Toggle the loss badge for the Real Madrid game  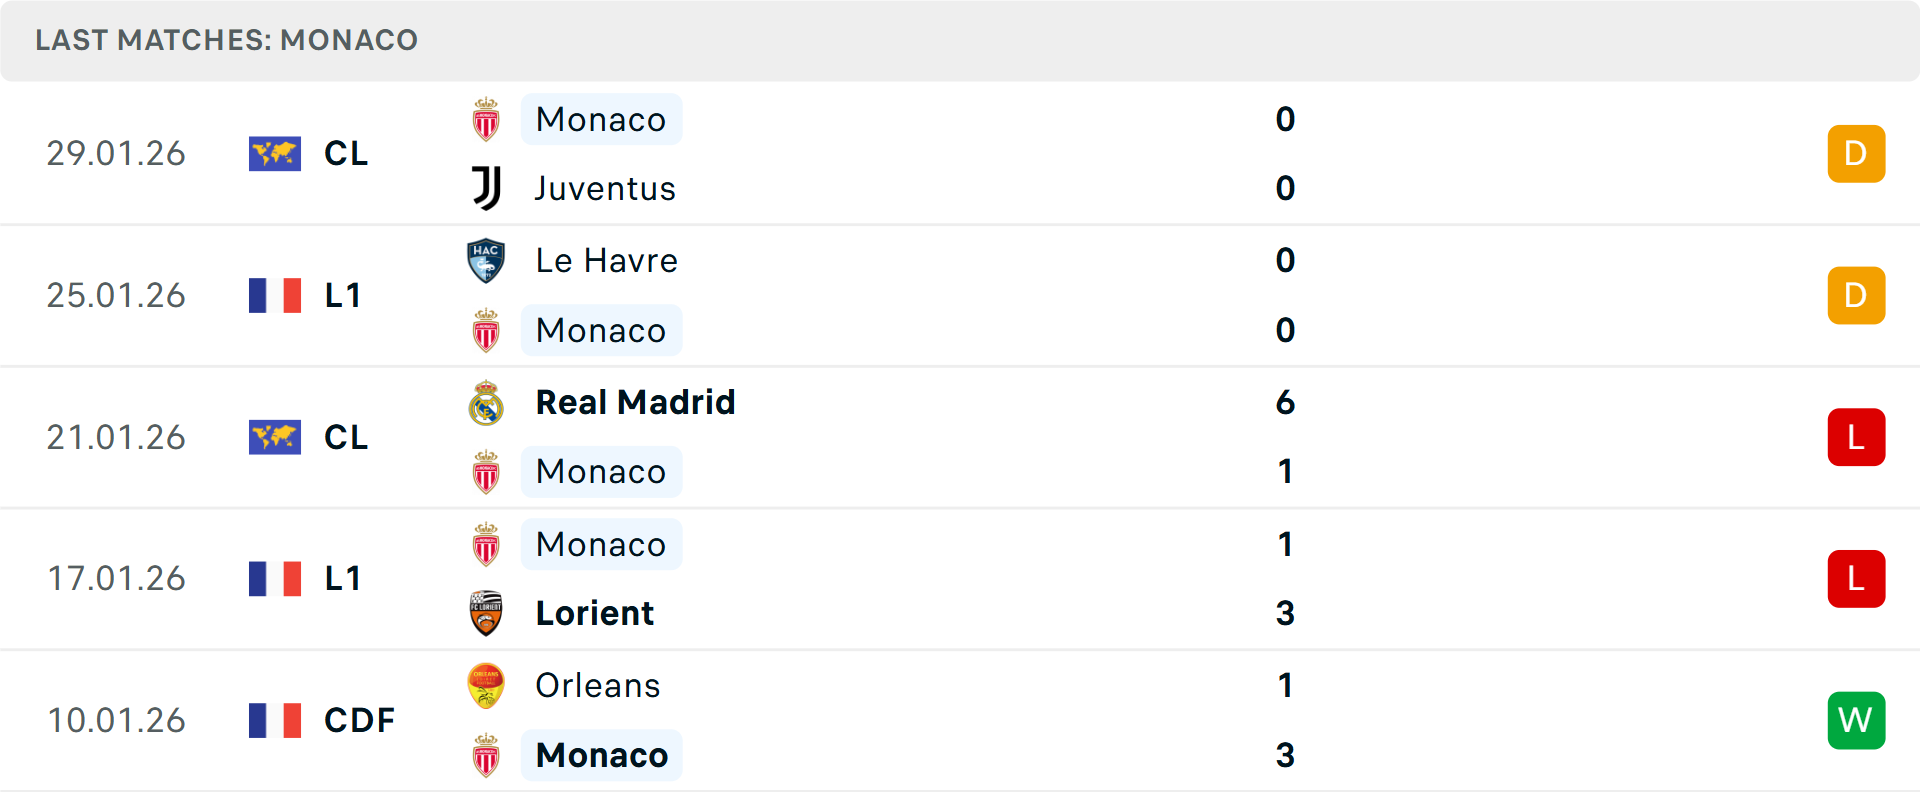click(x=1856, y=437)
